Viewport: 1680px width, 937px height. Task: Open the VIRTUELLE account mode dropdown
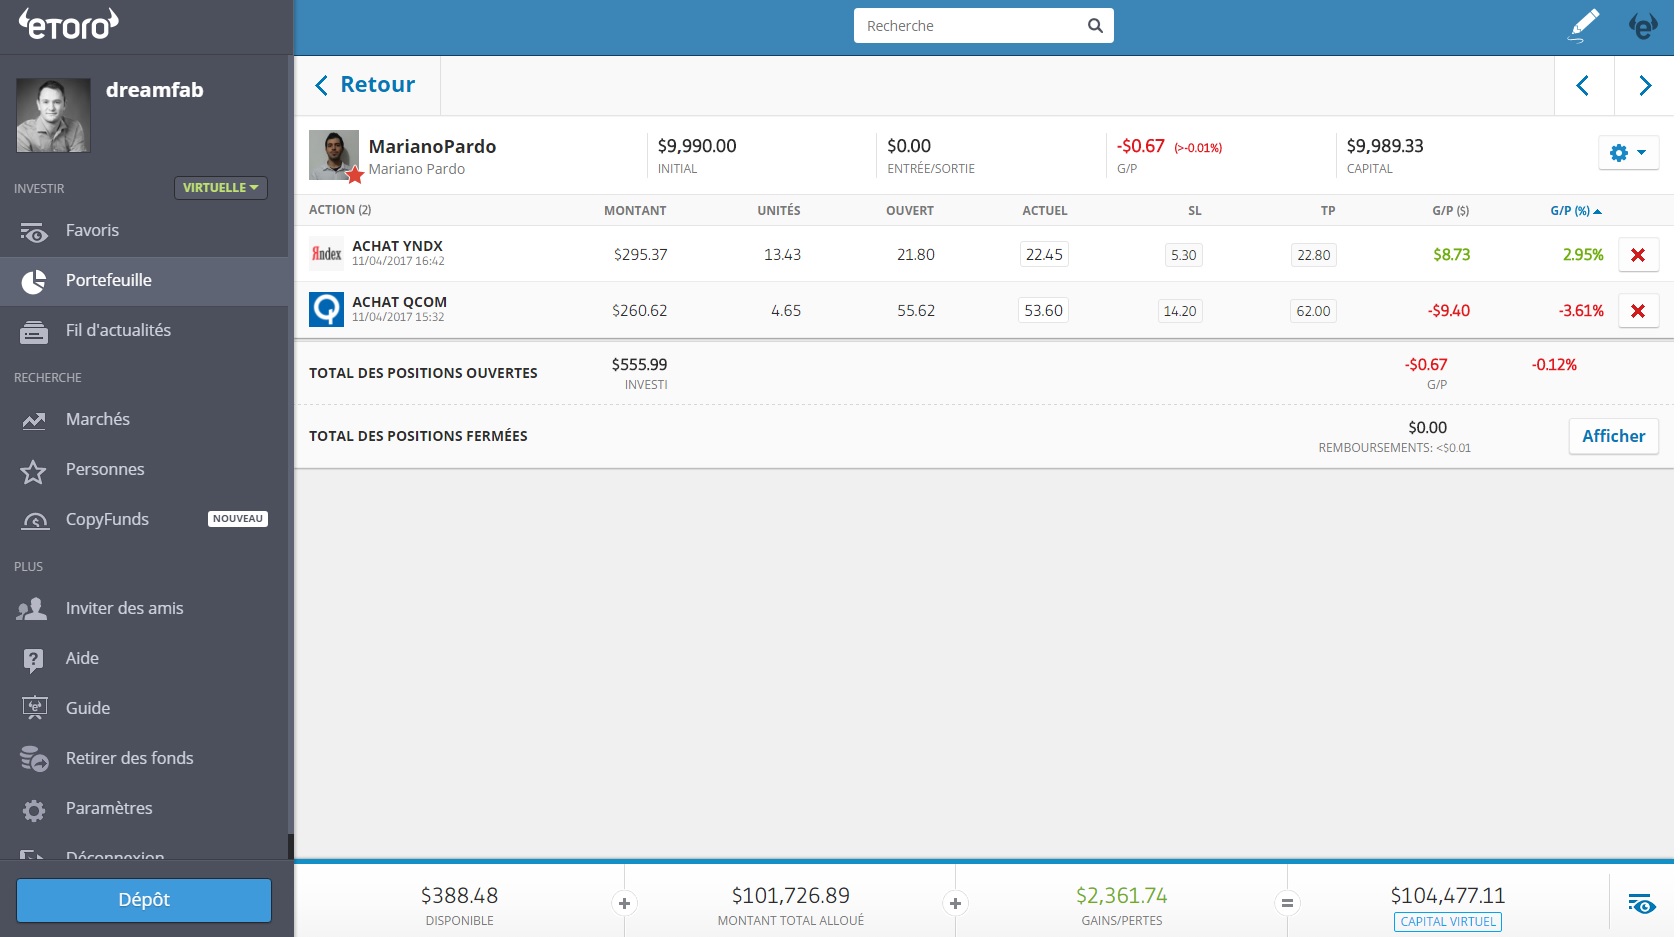(221, 188)
